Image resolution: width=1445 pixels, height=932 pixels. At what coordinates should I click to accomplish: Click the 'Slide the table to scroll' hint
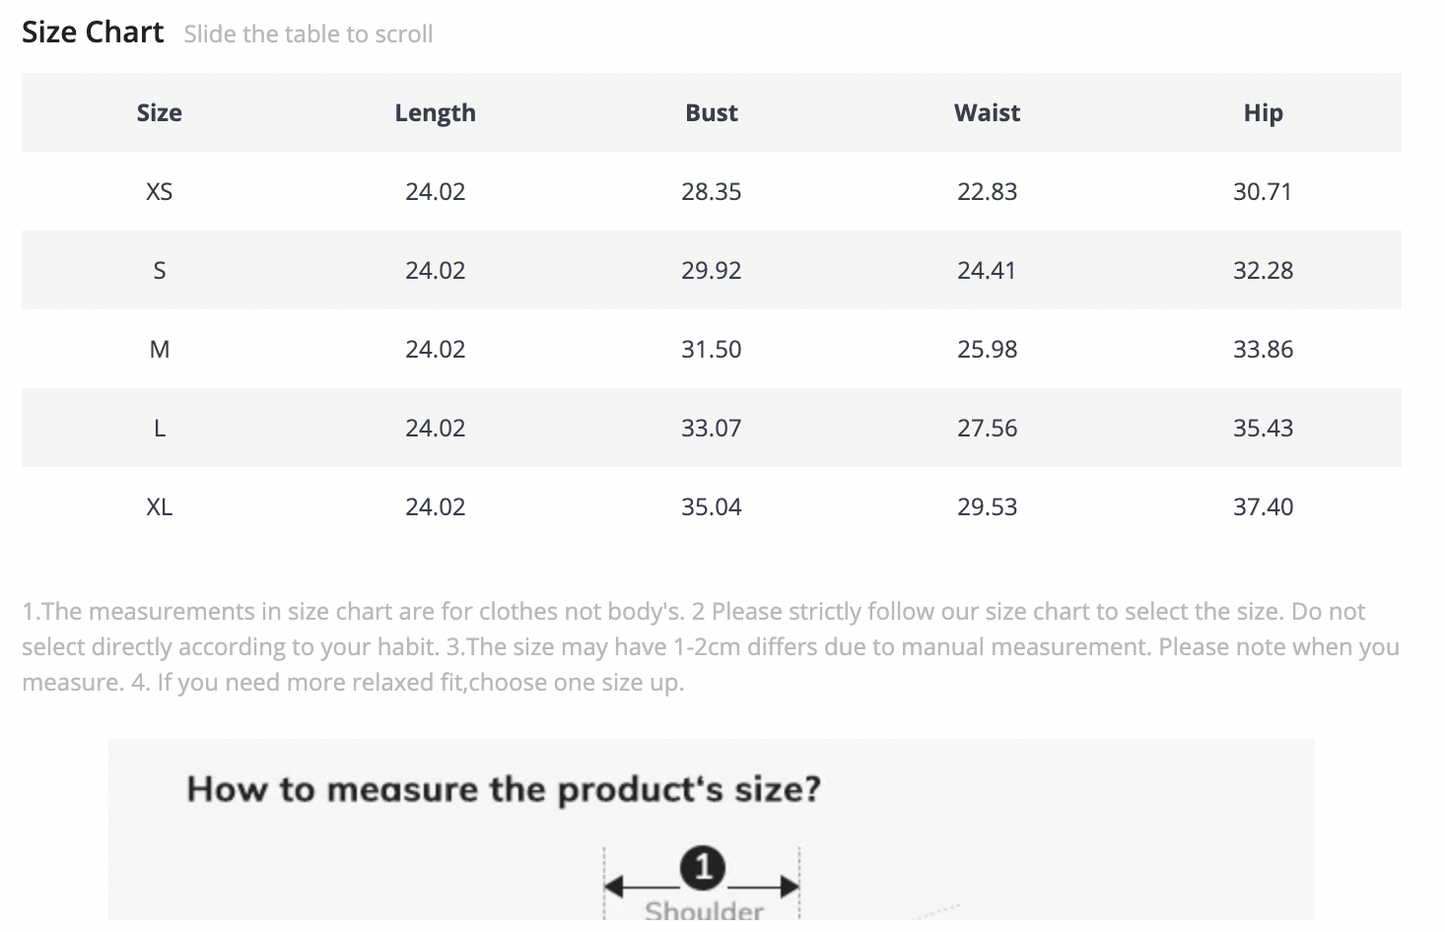click(308, 34)
